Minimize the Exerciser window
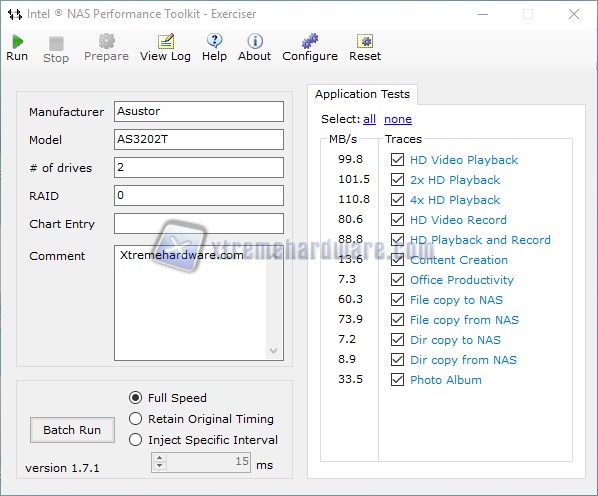 483,14
